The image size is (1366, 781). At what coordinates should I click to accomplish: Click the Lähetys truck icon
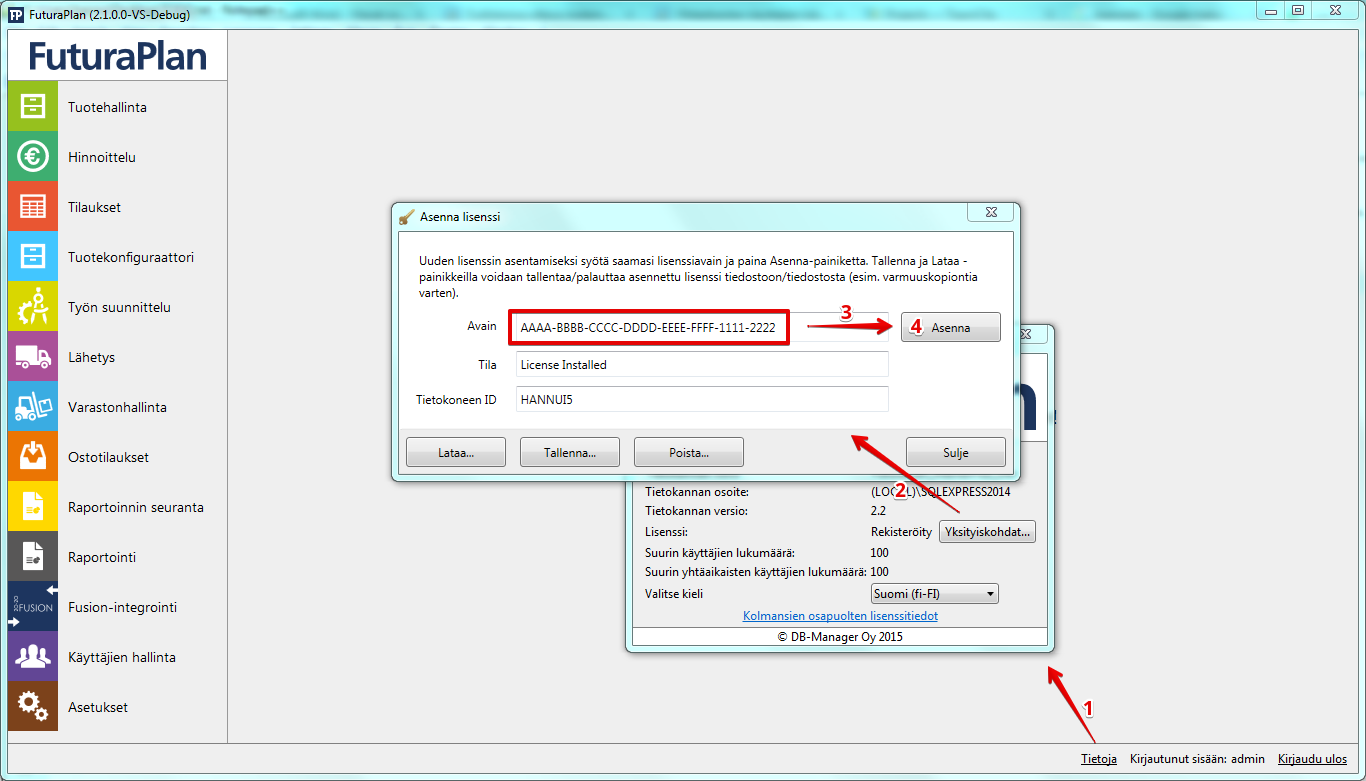click(x=33, y=357)
